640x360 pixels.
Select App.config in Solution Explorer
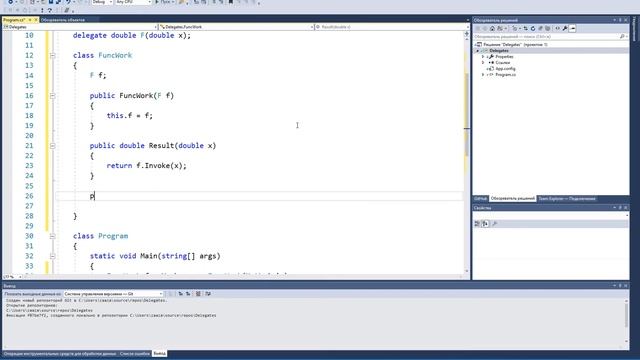(x=505, y=69)
